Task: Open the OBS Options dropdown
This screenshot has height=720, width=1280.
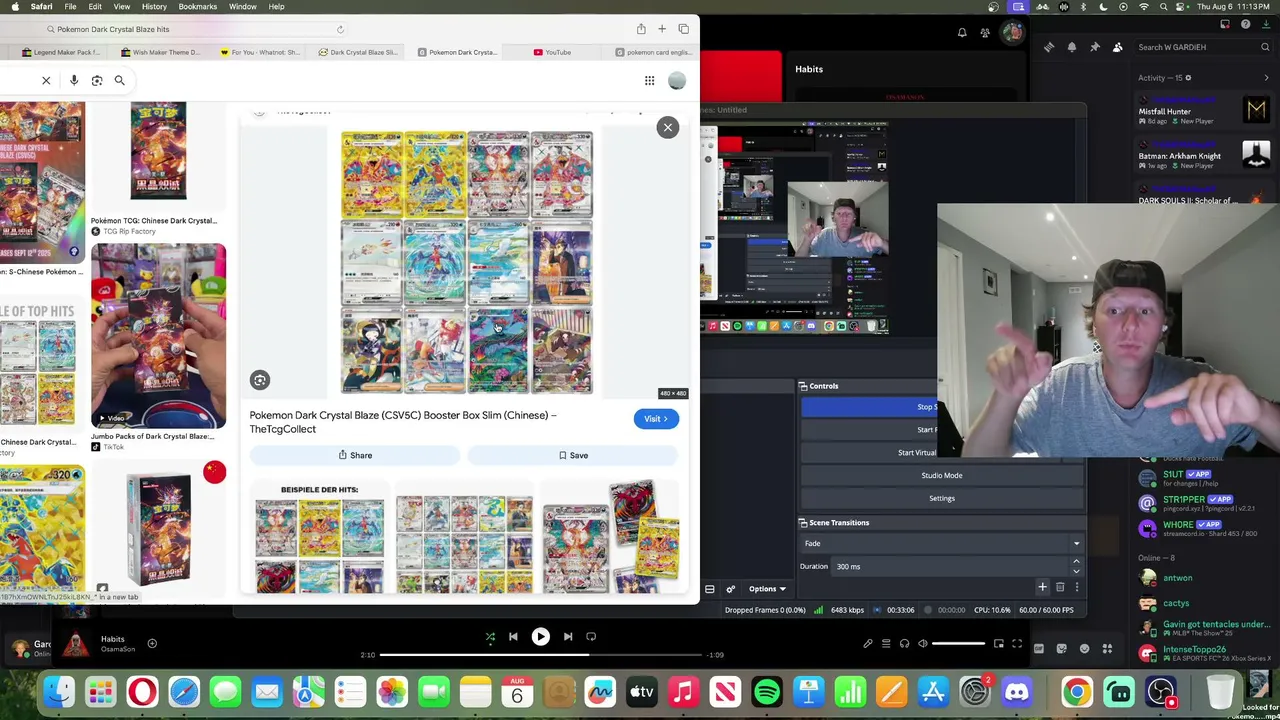Action: point(767,589)
